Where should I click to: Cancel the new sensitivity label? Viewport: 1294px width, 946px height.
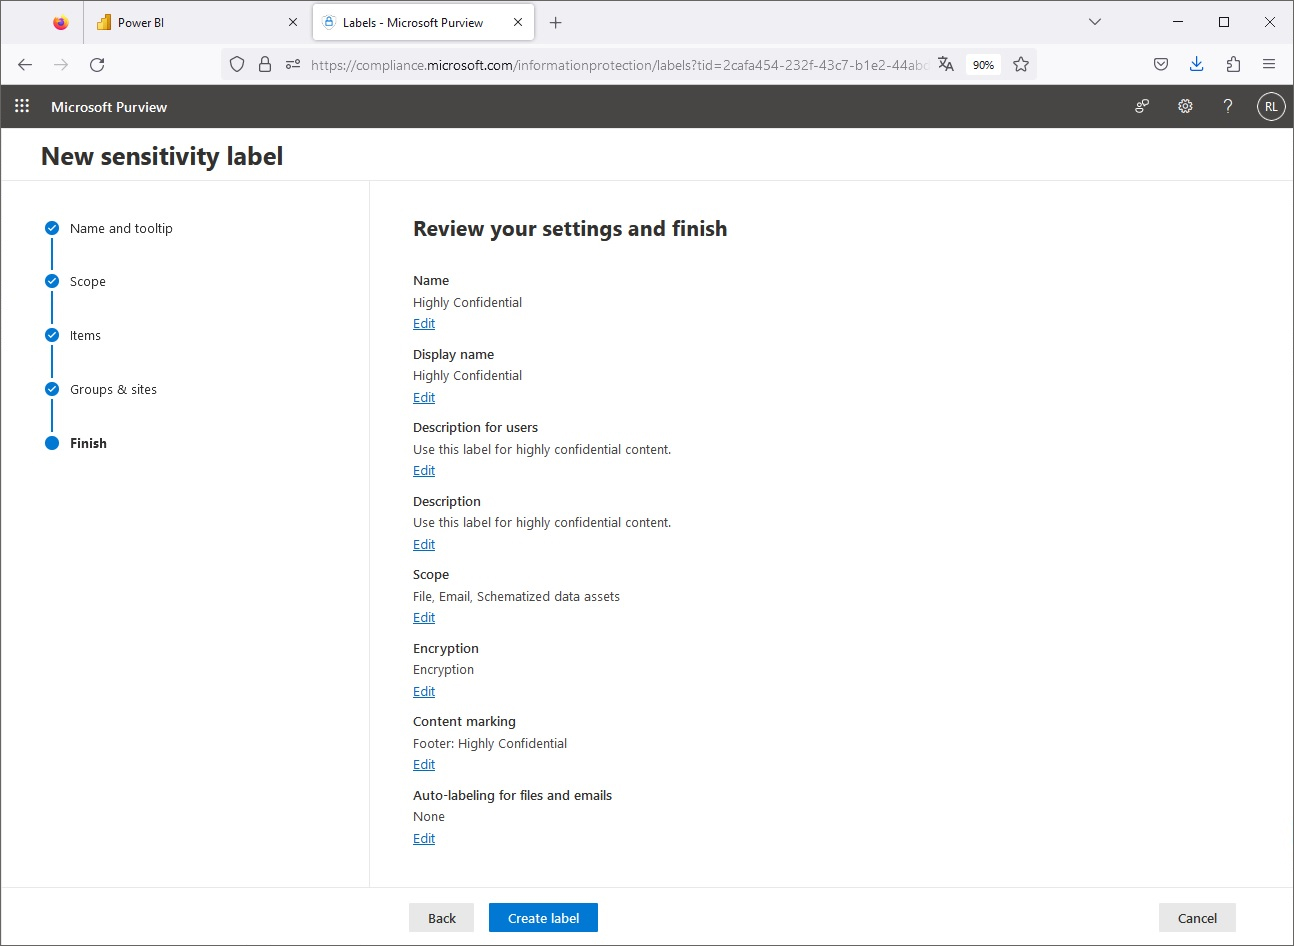pyautogui.click(x=1196, y=917)
